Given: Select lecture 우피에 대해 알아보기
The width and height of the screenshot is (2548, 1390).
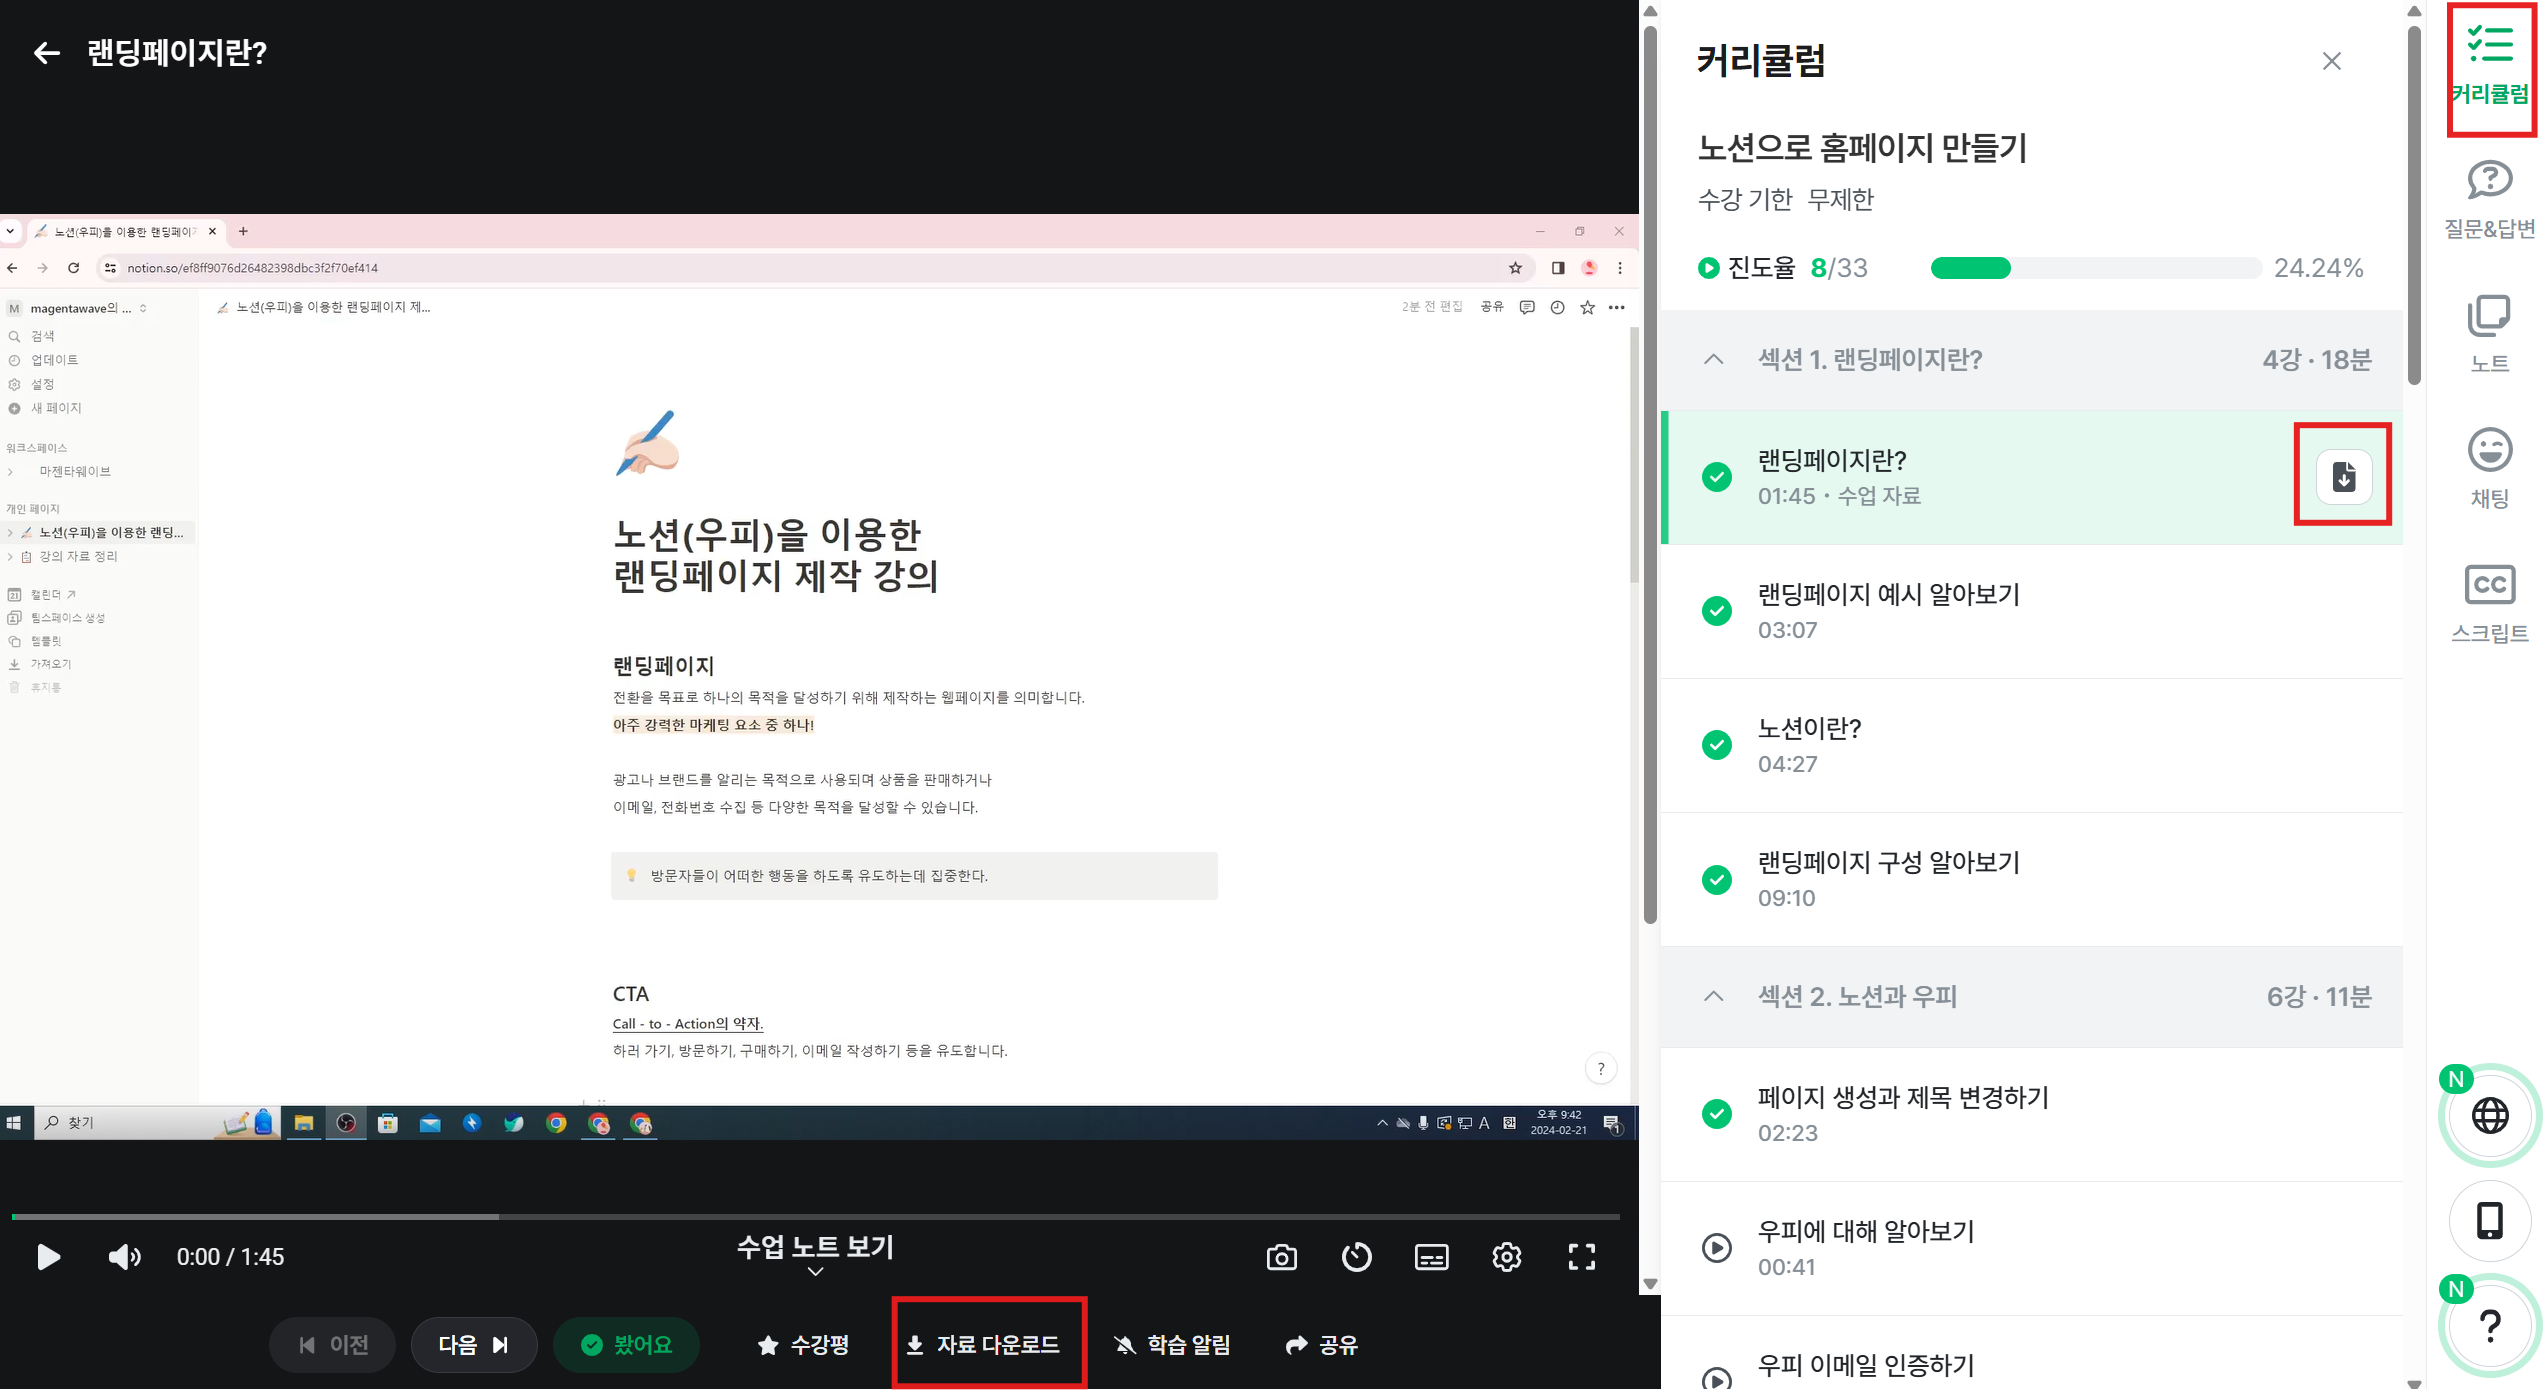Looking at the screenshot, I should click(x=2032, y=1248).
